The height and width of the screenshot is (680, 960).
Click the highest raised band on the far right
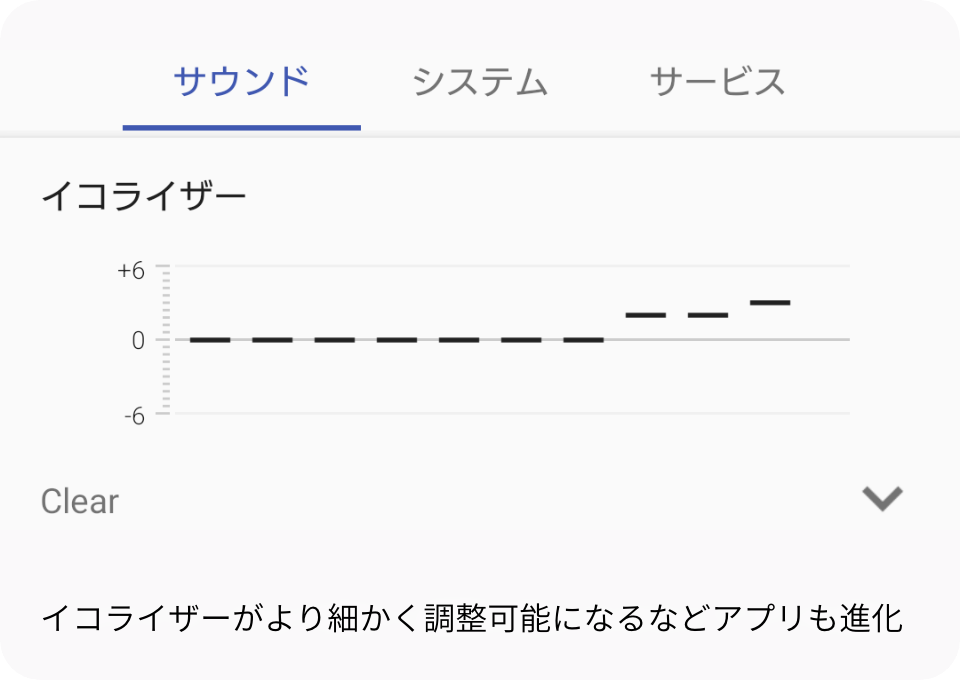click(x=770, y=302)
